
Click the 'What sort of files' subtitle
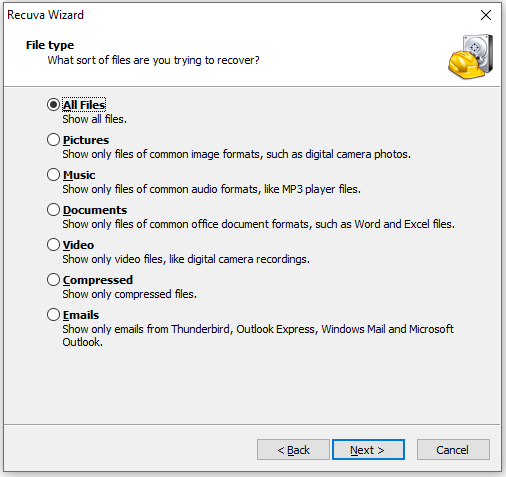tap(153, 60)
